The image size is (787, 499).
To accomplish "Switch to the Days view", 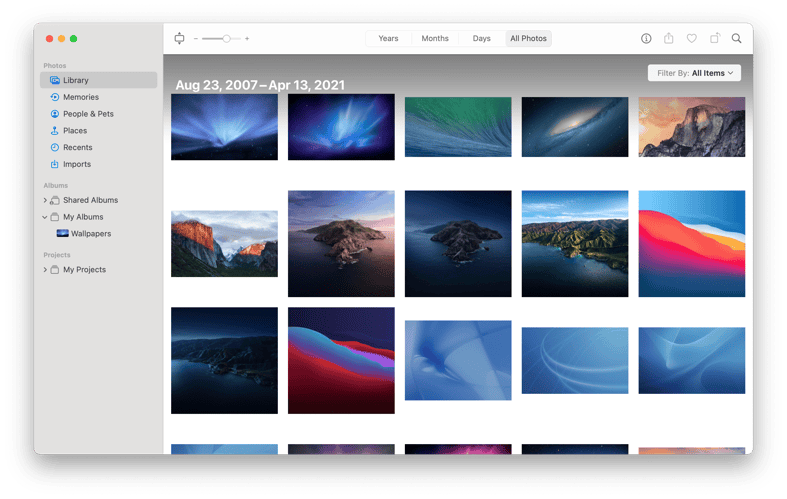I will 481,39.
